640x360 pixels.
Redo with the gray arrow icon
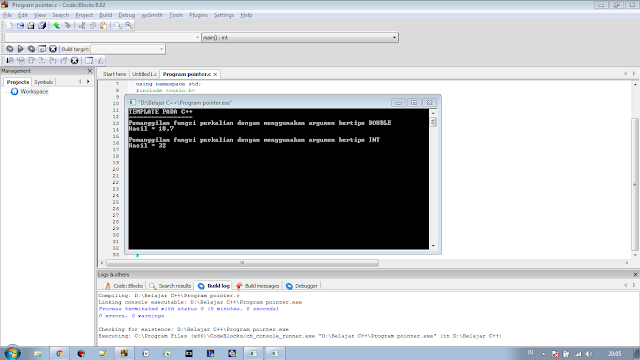[x=67, y=26]
